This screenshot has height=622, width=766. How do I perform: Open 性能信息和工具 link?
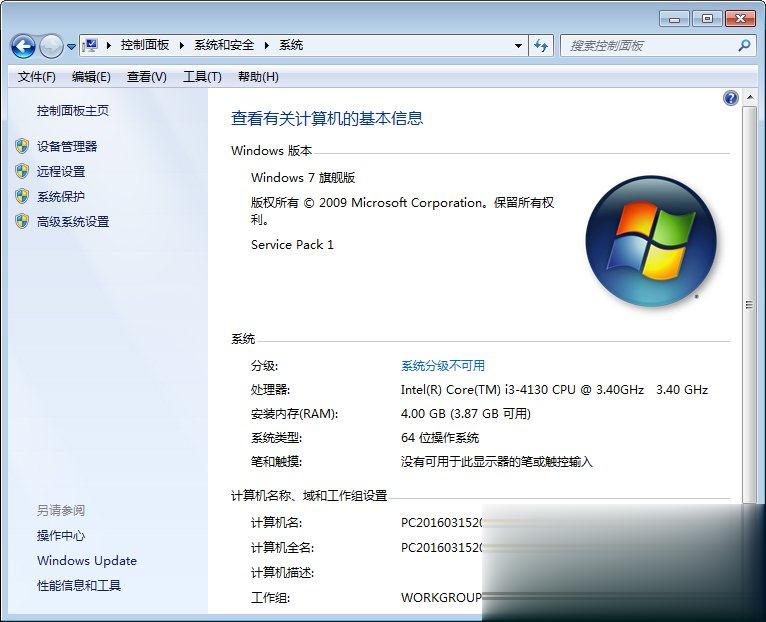[x=79, y=585]
